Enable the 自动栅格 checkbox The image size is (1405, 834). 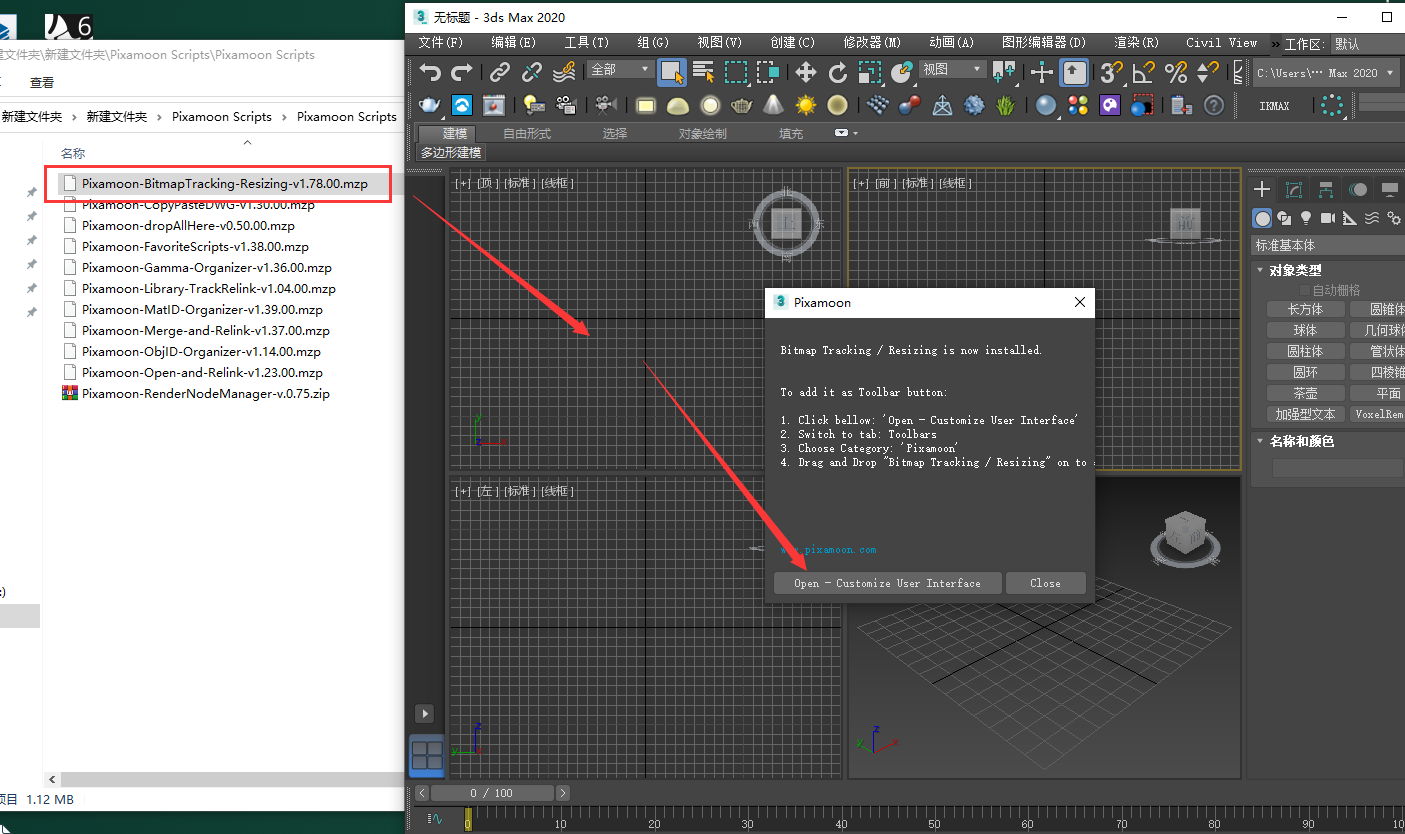point(1305,290)
